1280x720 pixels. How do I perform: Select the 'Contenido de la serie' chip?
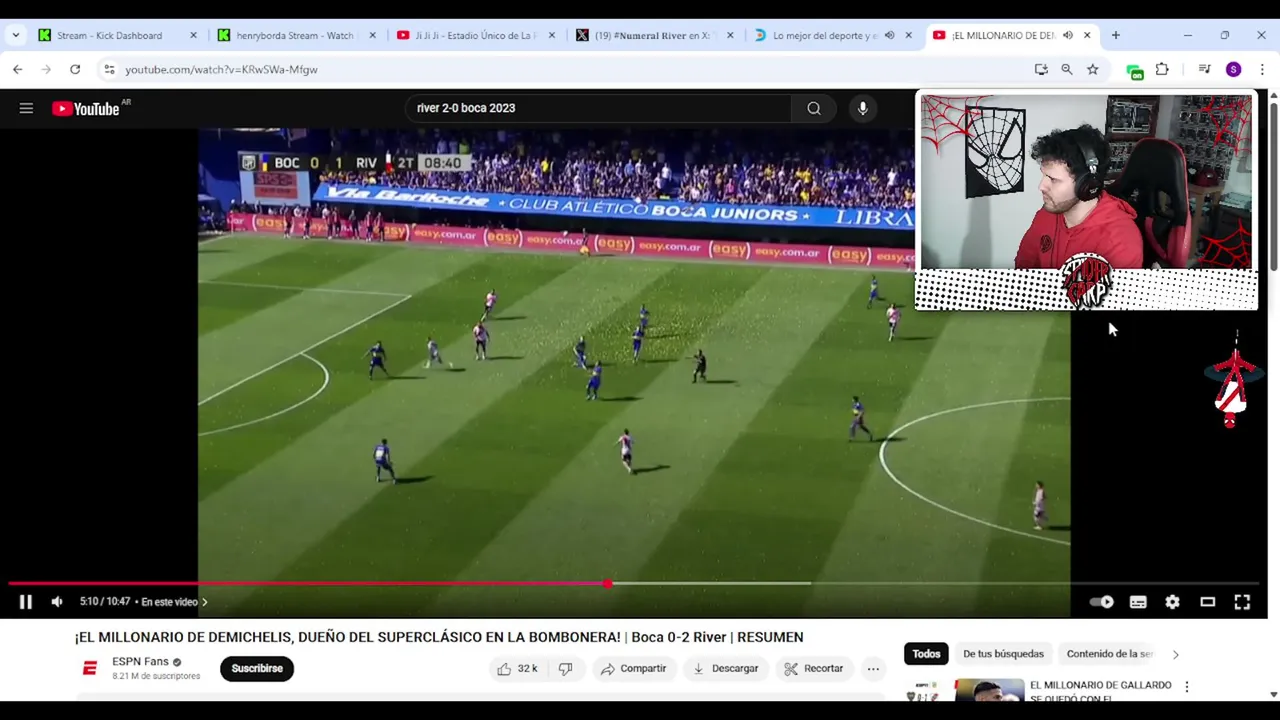coord(1109,654)
